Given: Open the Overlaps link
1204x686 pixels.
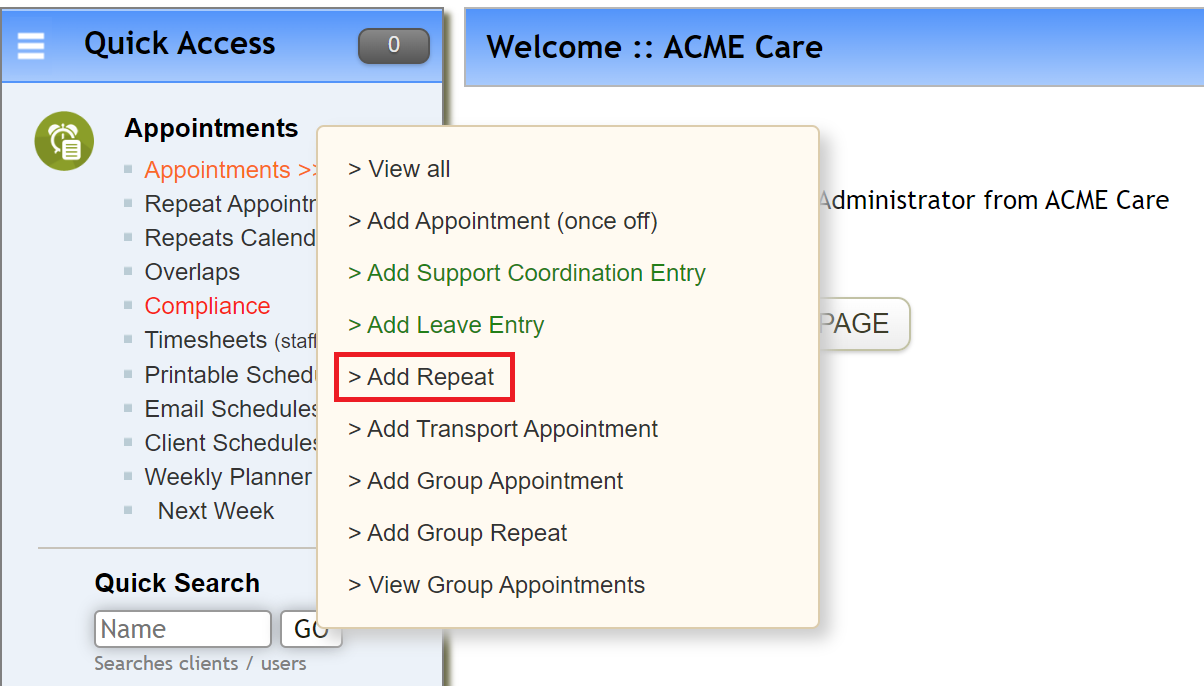Looking at the screenshot, I should (x=191, y=272).
